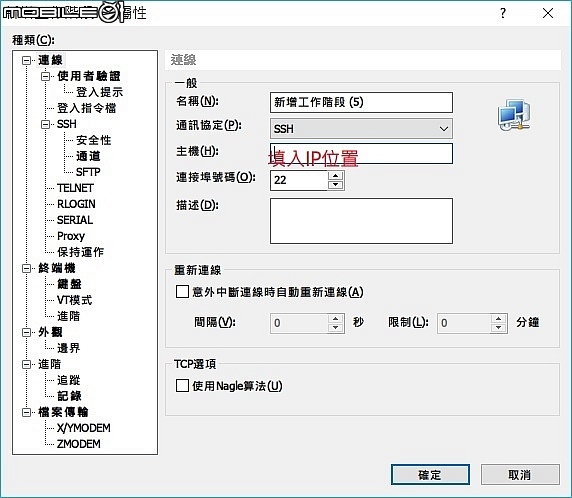
Task: Increase the 間隔 seconds value
Action: pos(335,319)
